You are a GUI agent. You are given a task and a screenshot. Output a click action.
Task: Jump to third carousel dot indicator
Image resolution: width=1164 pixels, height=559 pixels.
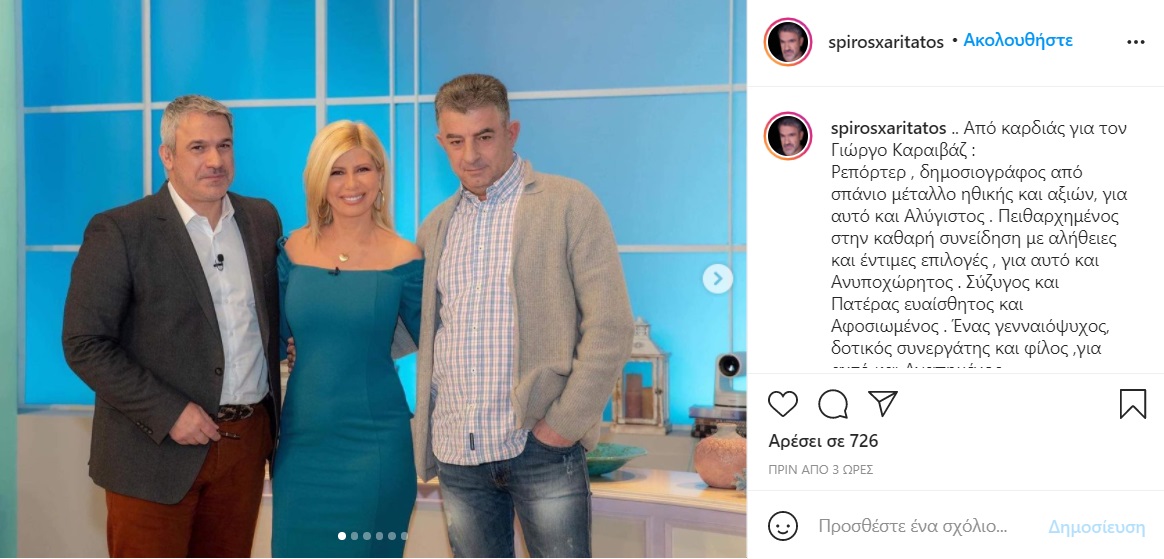point(367,535)
